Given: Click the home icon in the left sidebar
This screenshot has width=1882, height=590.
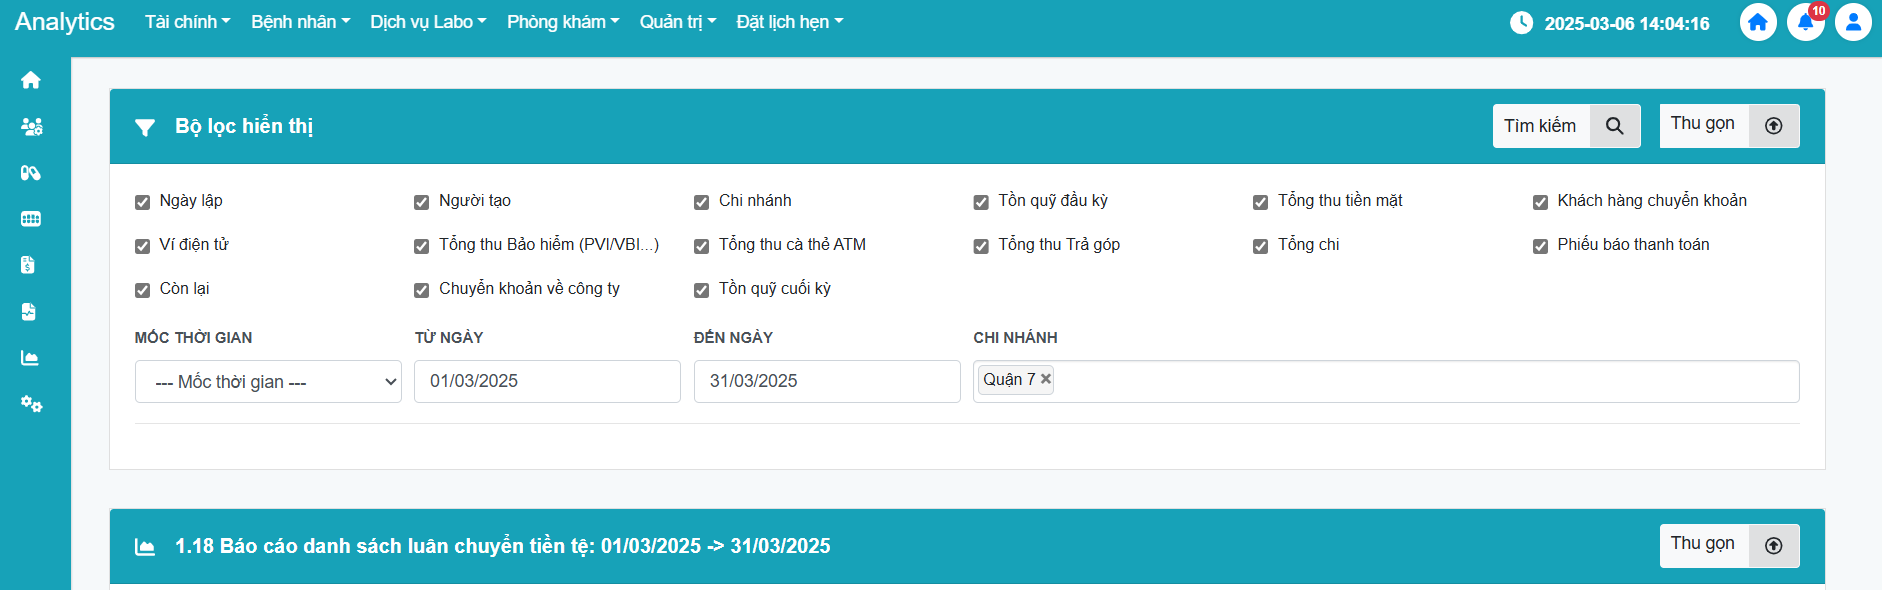Looking at the screenshot, I should [31, 80].
